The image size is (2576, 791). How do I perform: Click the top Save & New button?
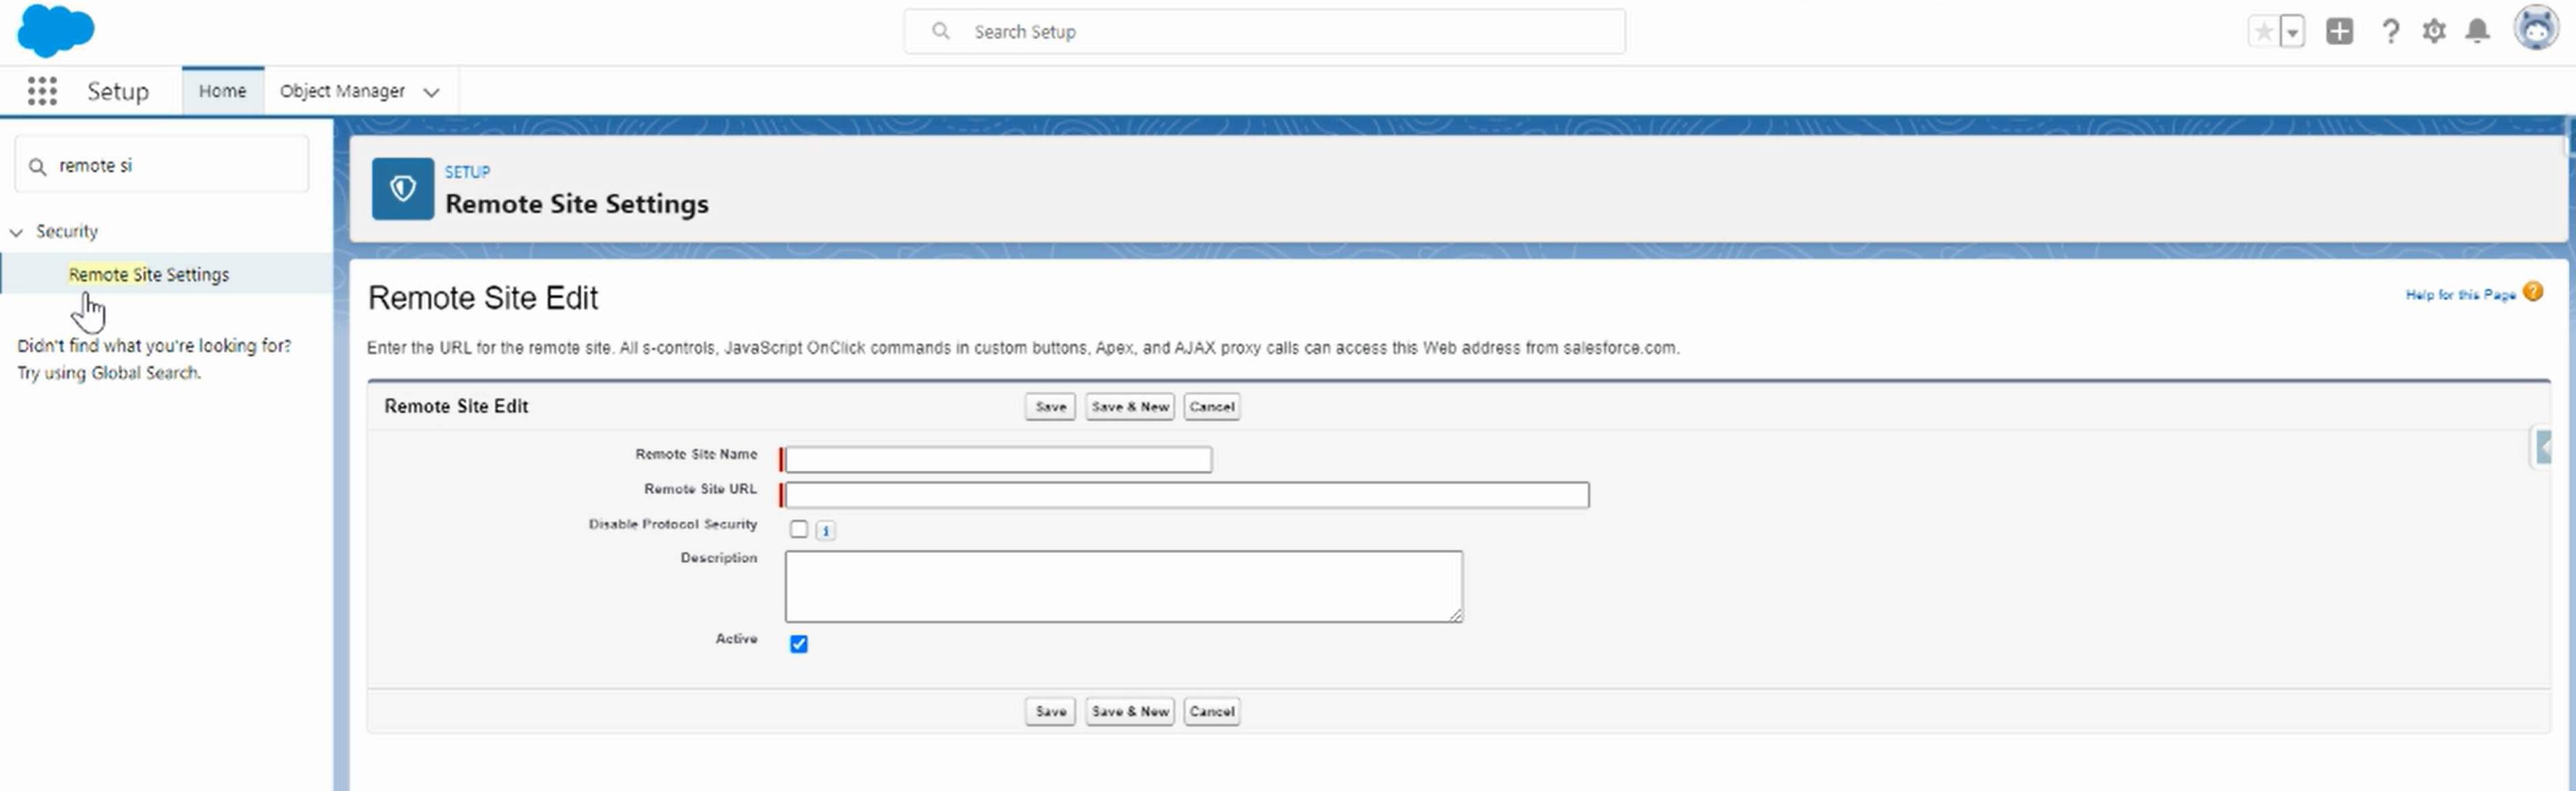(1130, 407)
